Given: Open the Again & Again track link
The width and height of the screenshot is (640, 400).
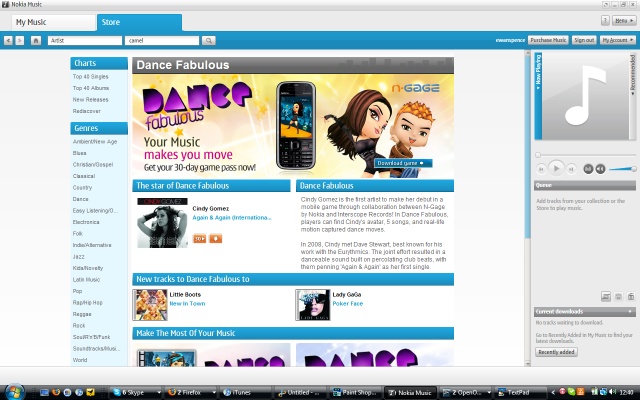Looking at the screenshot, I should pos(231,218).
